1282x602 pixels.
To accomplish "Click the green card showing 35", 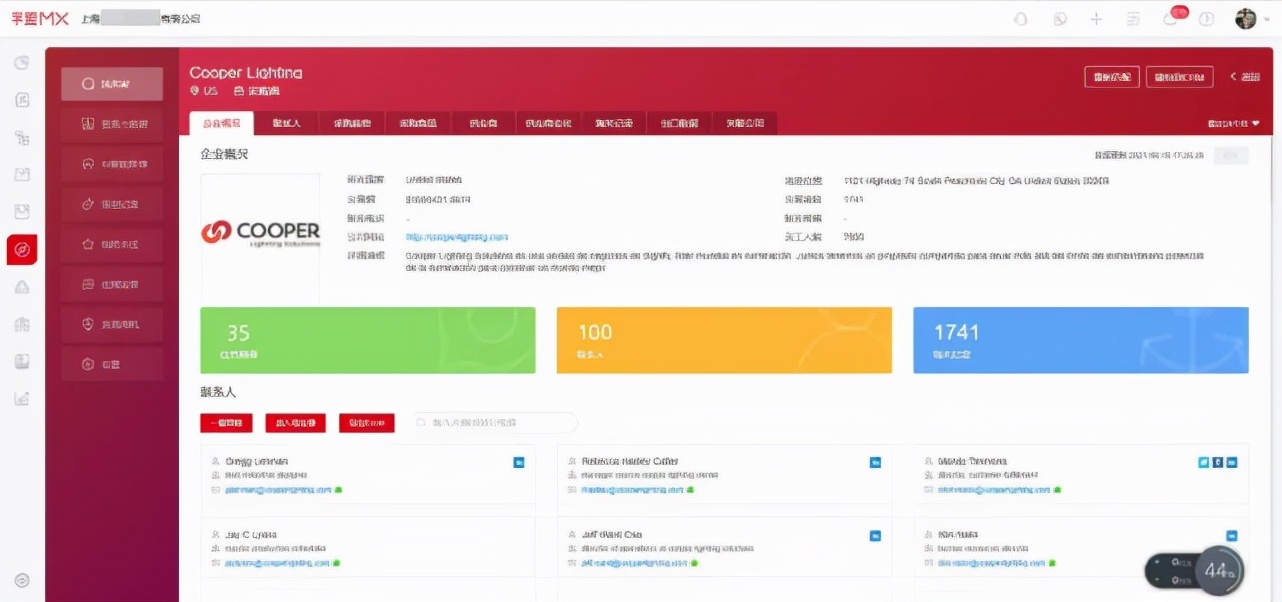I will [x=368, y=340].
